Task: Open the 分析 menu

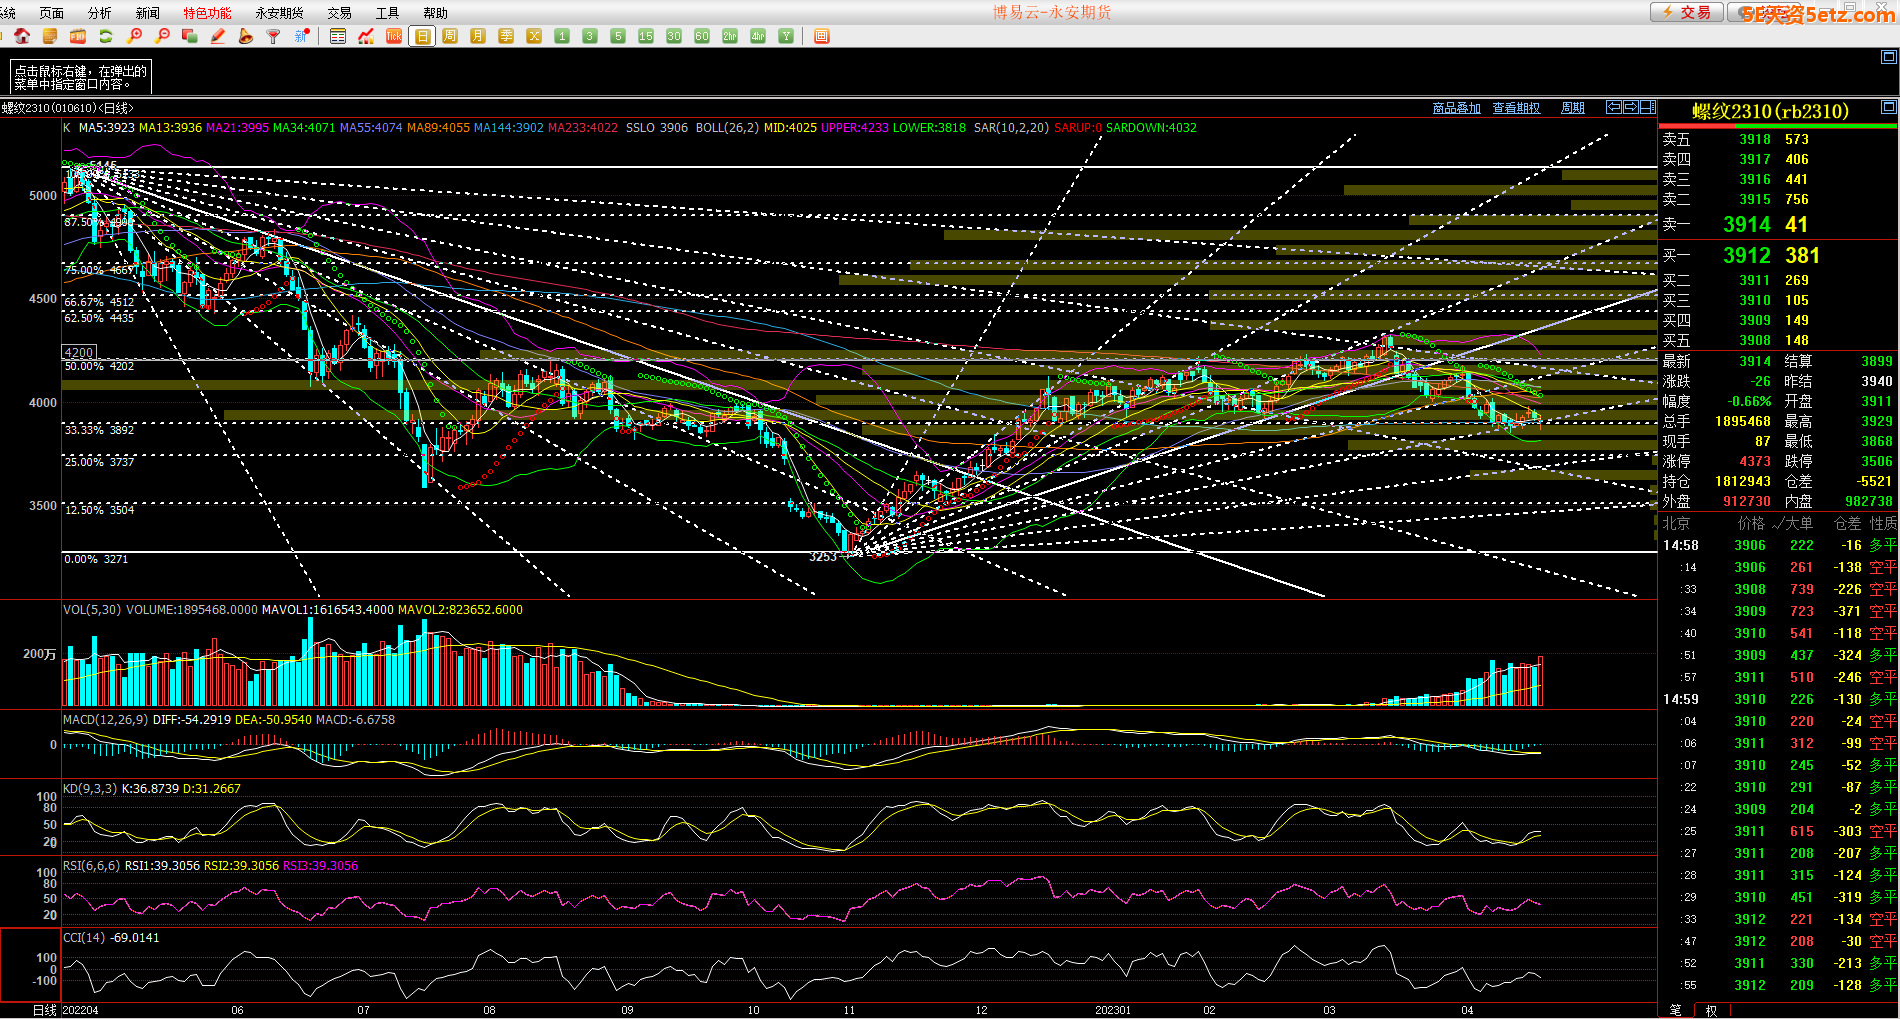Action: (x=100, y=13)
